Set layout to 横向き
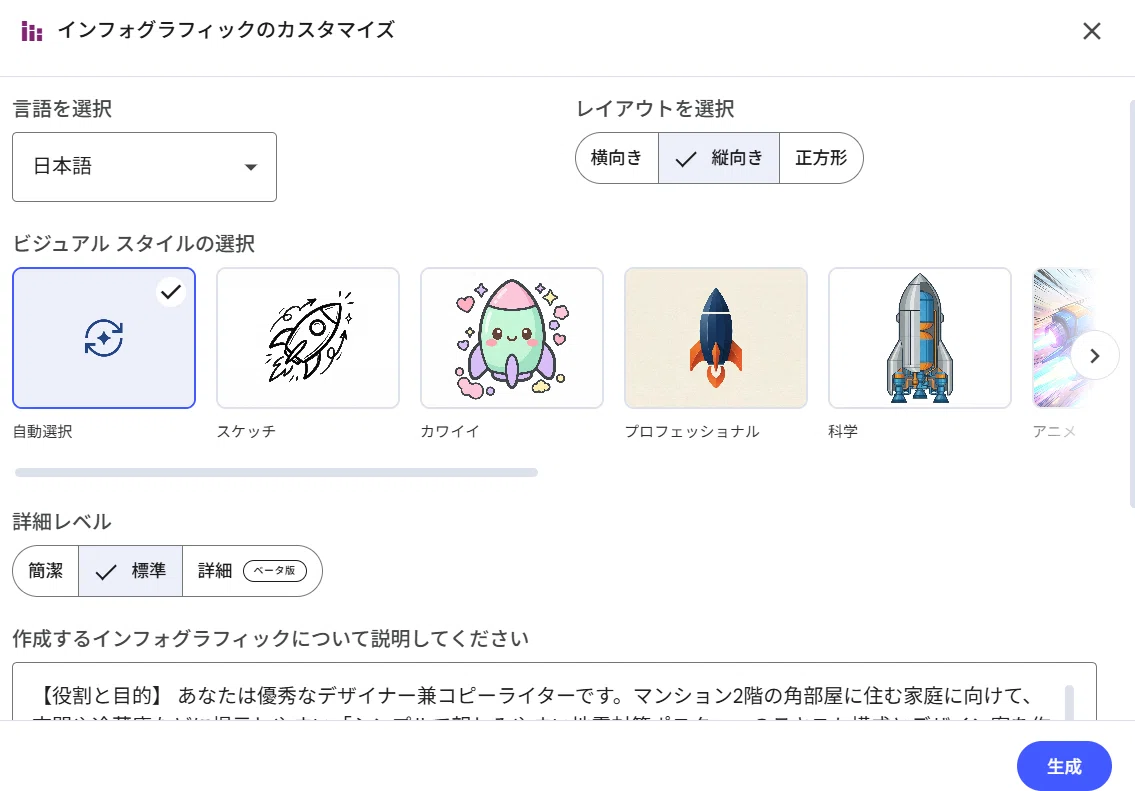 pos(617,158)
